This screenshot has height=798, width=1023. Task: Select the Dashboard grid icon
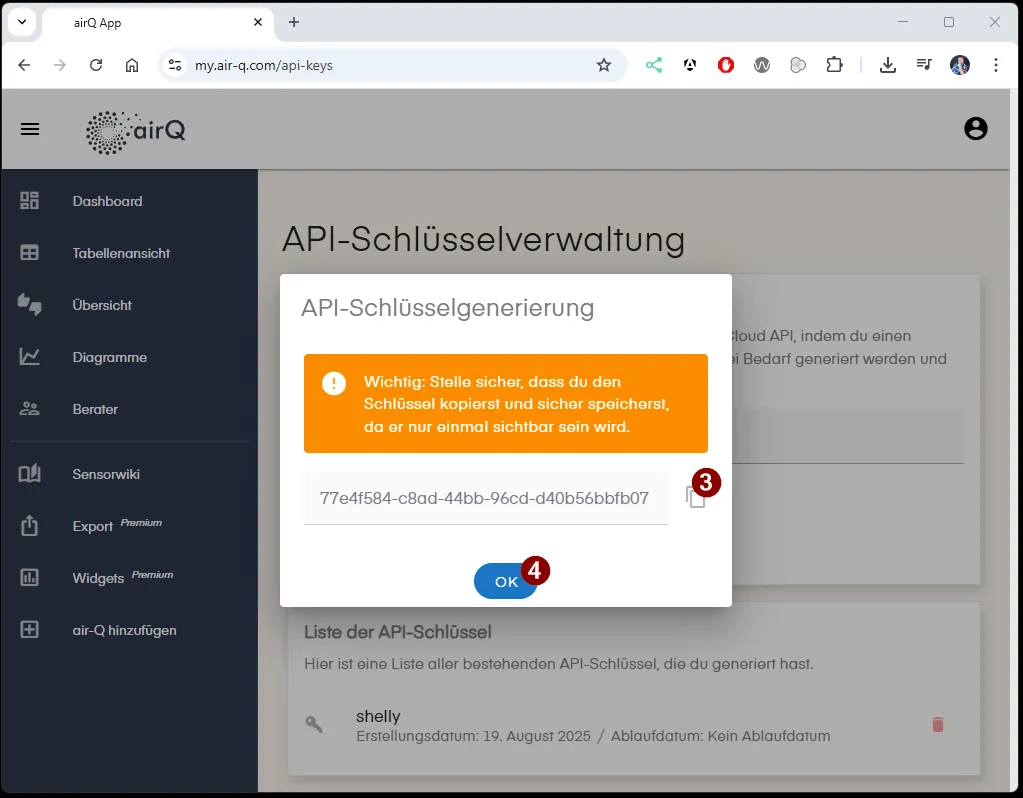coord(31,201)
